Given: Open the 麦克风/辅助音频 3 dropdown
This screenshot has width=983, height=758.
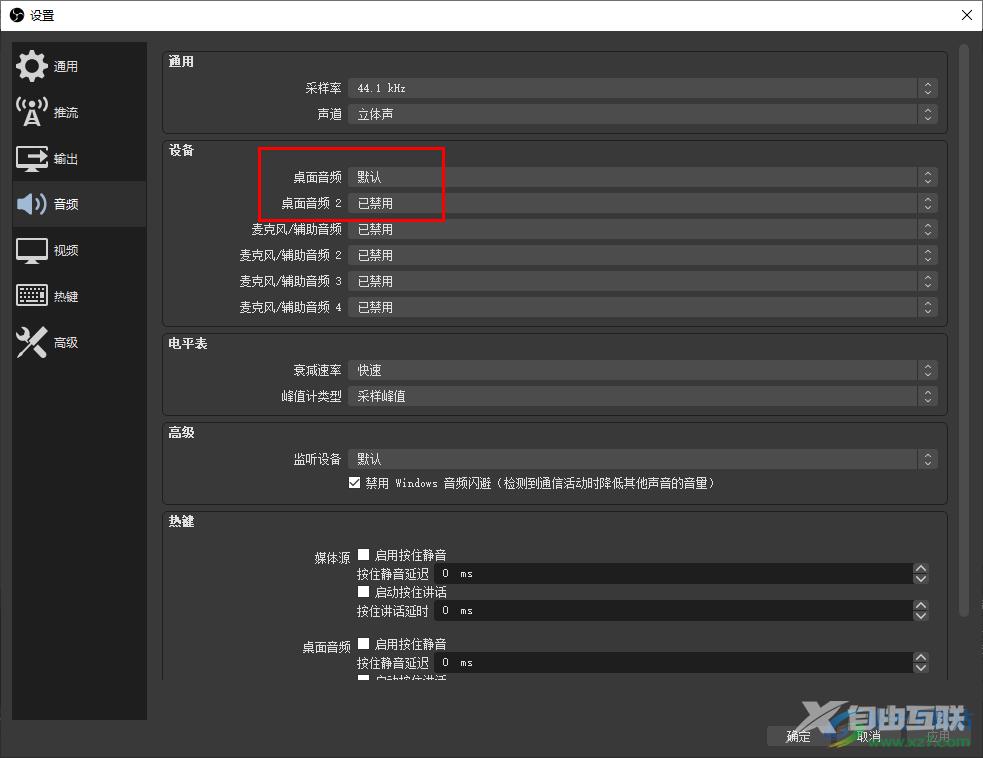Looking at the screenshot, I should point(643,282).
